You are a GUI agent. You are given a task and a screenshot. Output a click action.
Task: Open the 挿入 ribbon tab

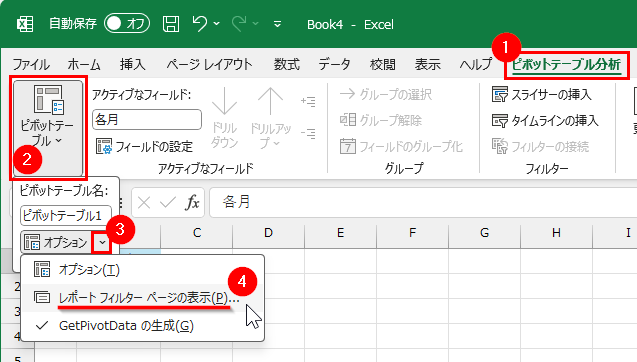tap(132, 64)
